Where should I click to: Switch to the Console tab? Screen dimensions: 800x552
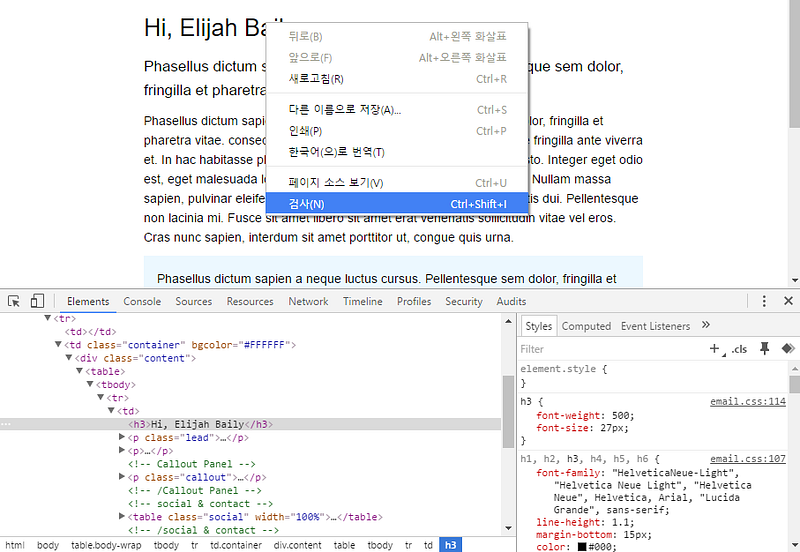coord(142,302)
